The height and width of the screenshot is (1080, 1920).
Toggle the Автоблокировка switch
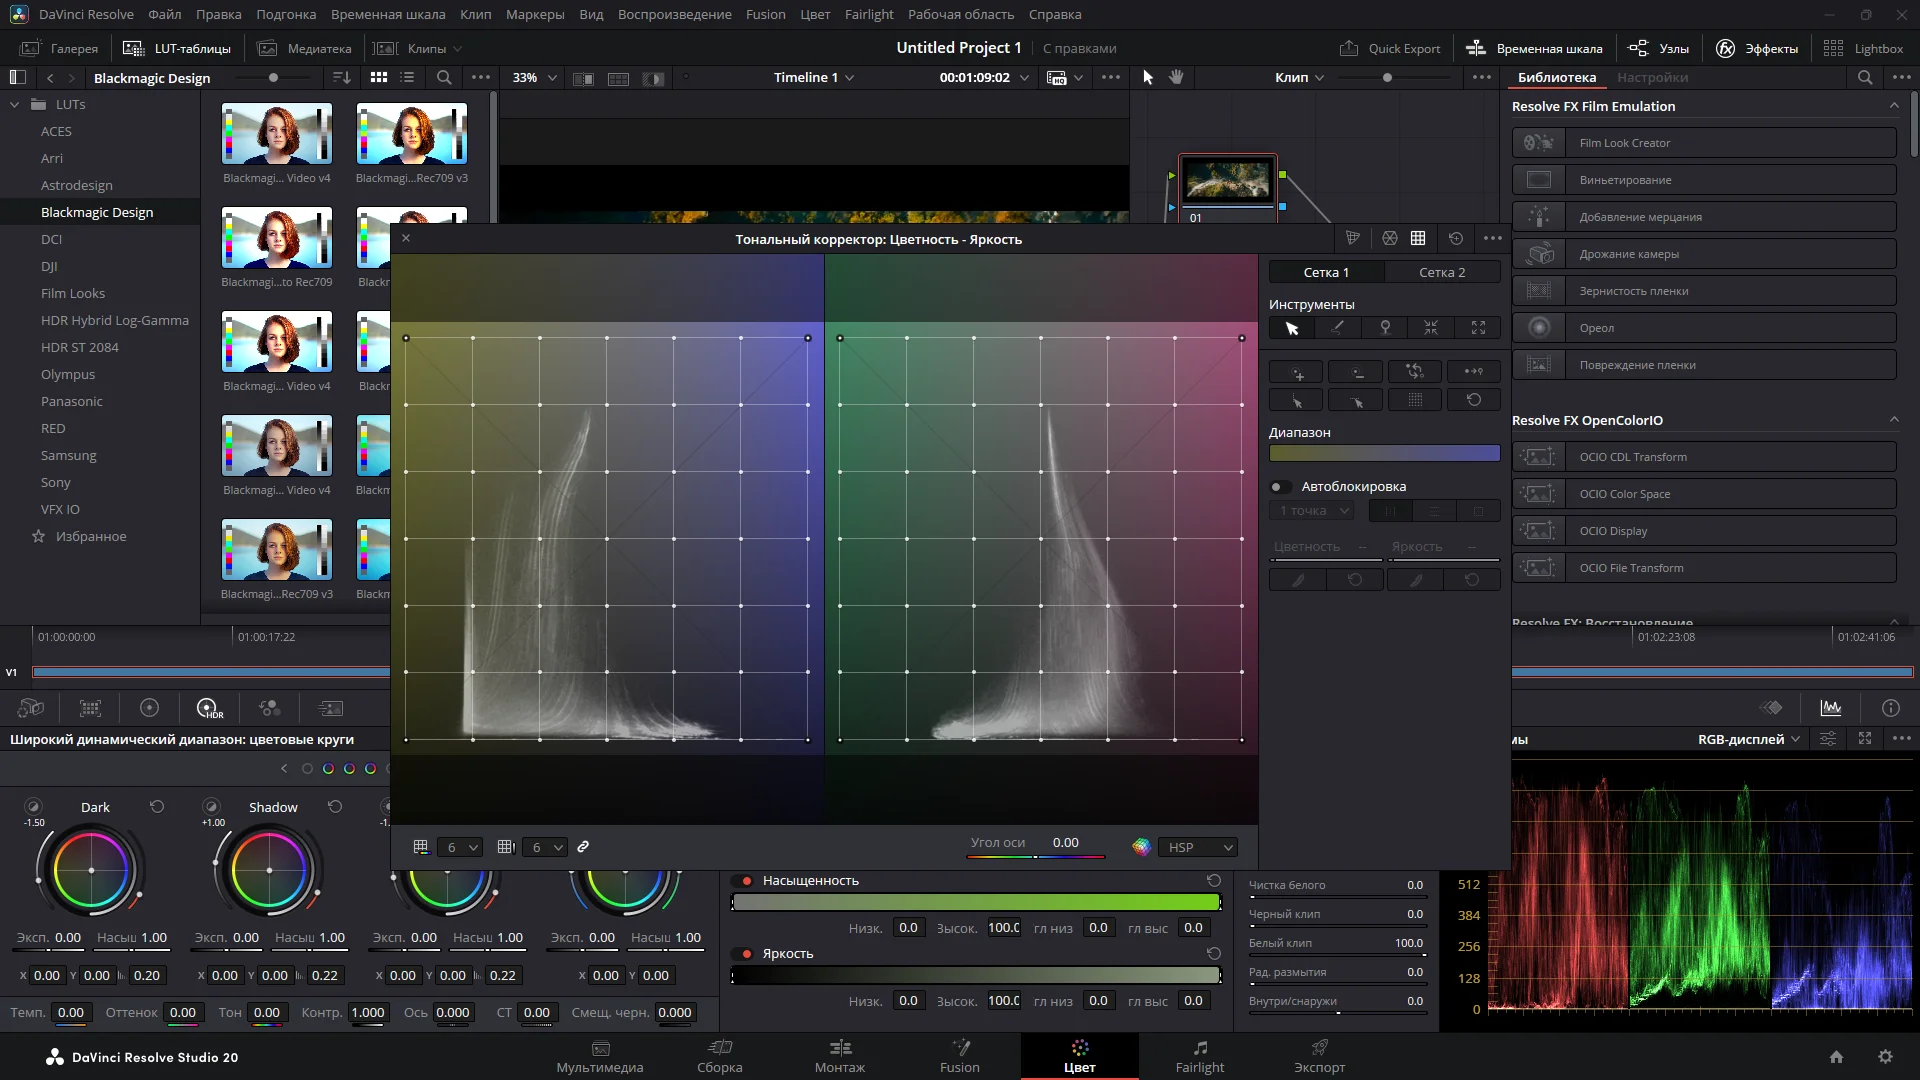1280,487
